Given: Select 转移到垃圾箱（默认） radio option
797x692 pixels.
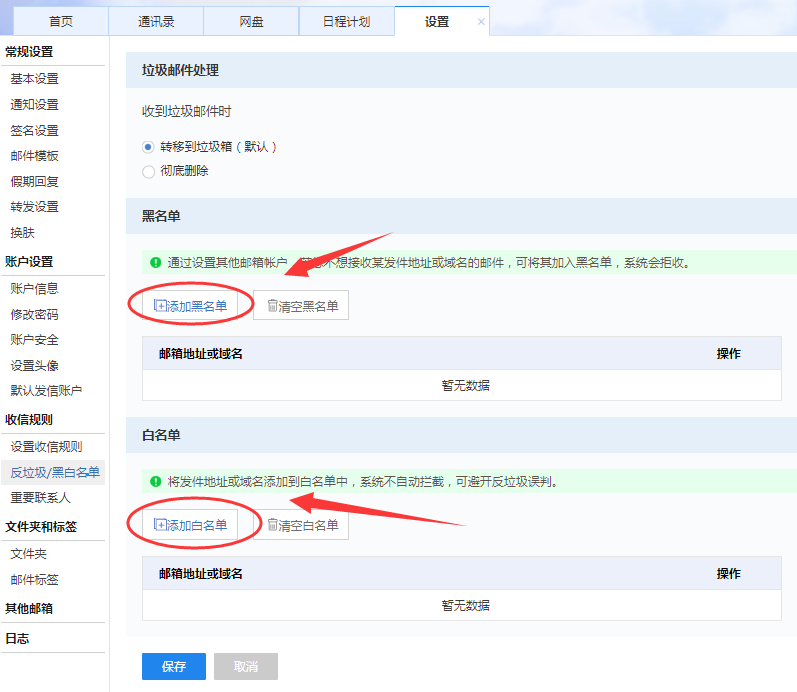Looking at the screenshot, I should (149, 146).
